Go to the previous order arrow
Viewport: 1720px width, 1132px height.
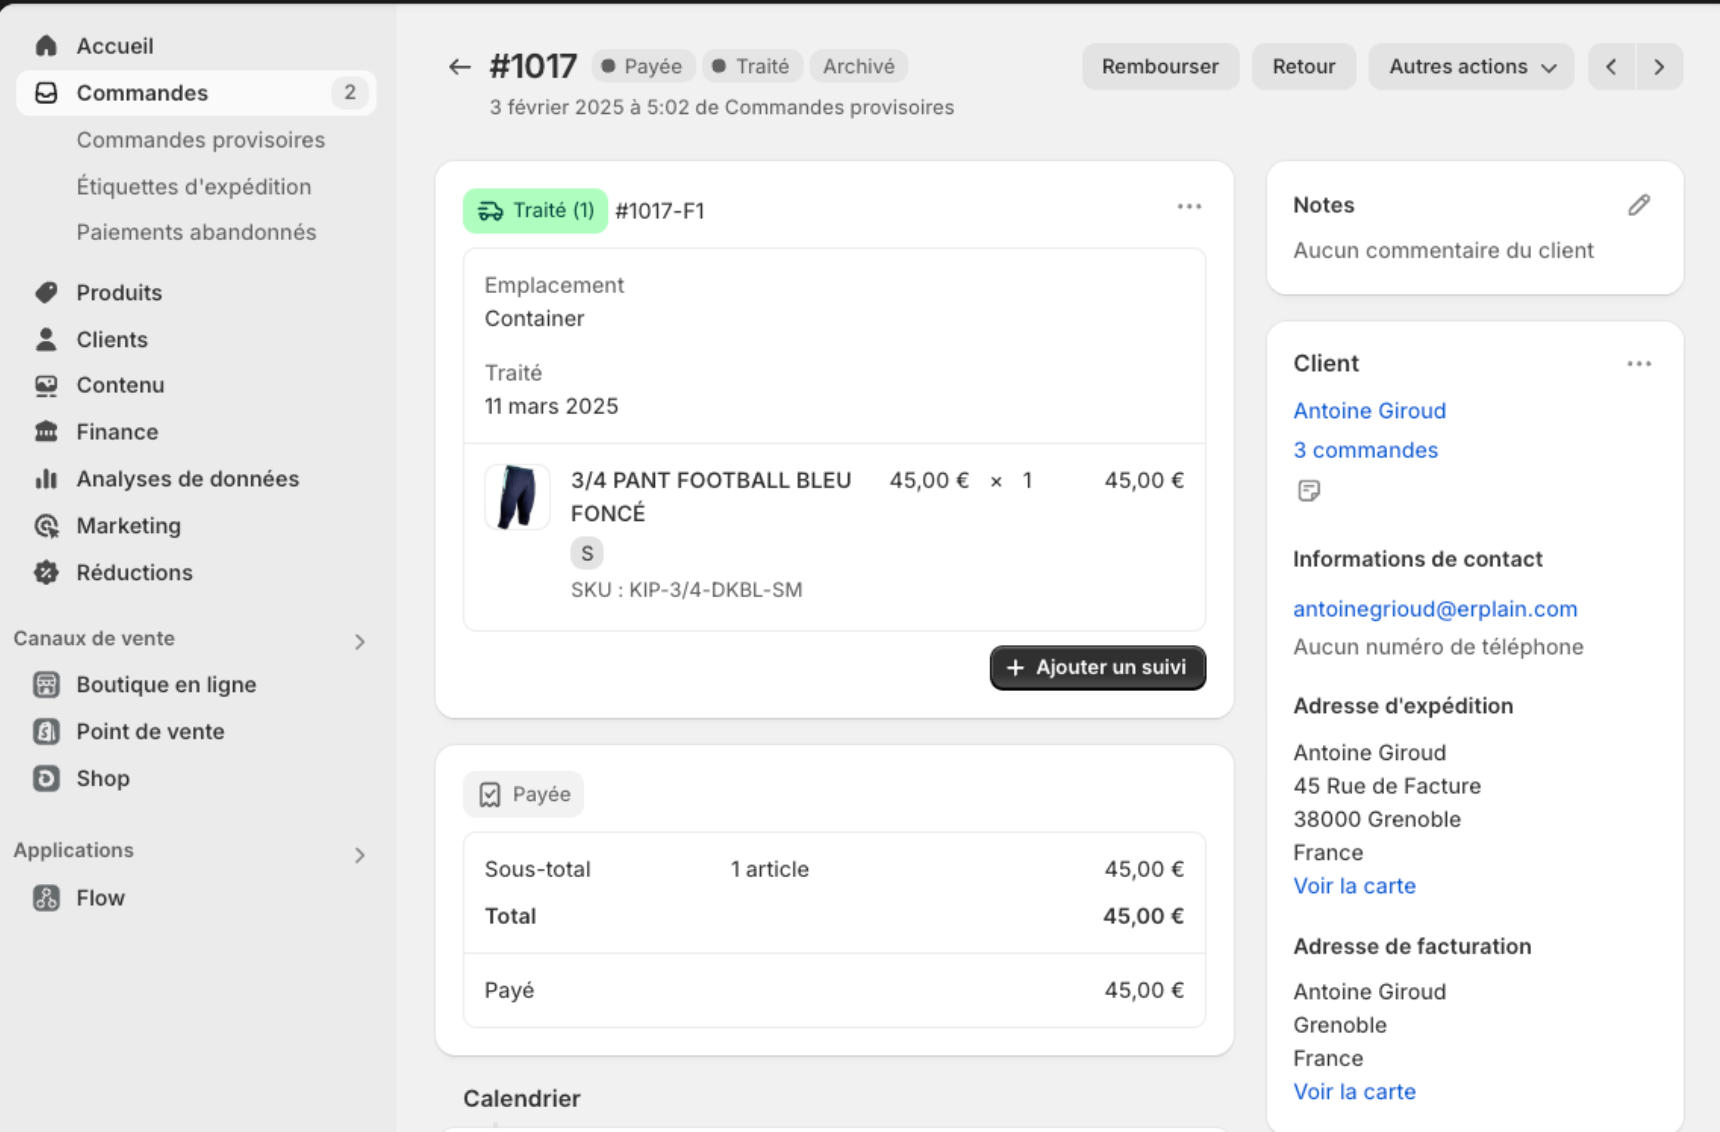1611,67
